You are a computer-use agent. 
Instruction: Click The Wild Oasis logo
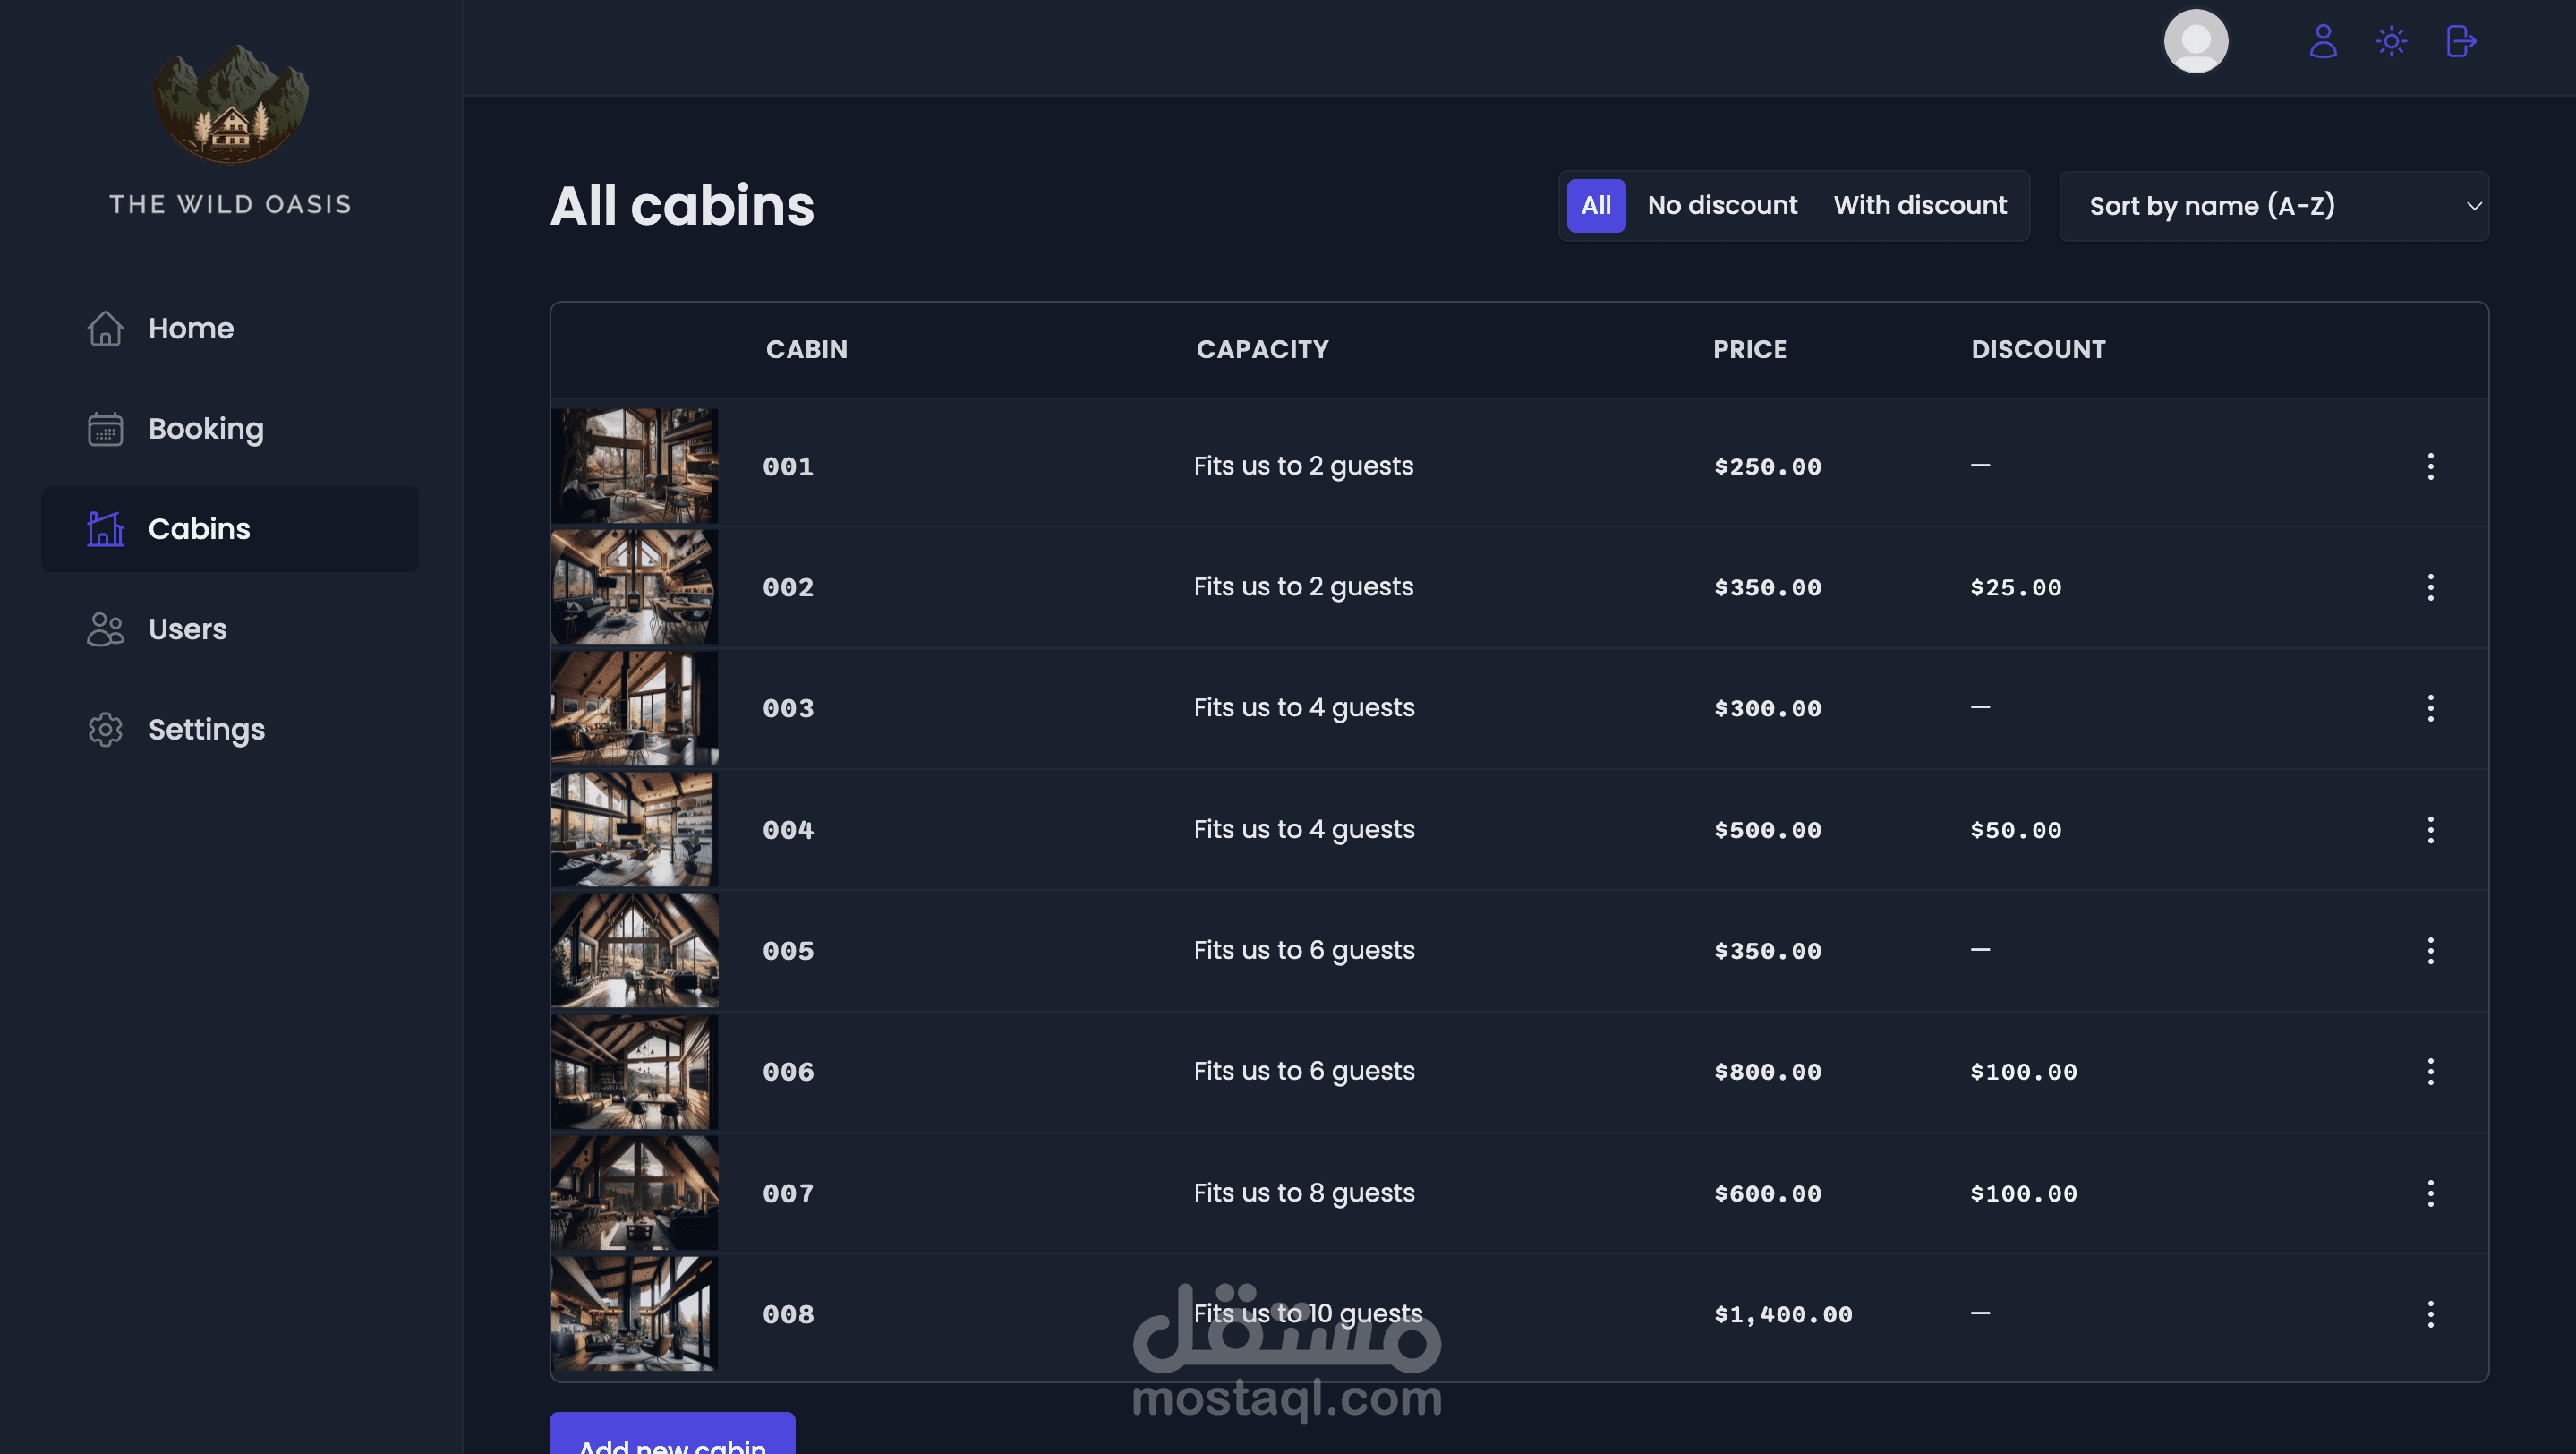pos(230,105)
